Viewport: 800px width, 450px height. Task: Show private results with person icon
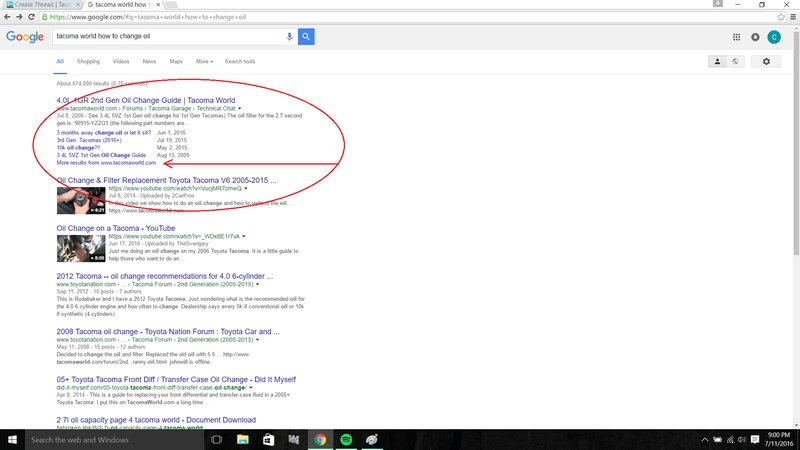717,61
